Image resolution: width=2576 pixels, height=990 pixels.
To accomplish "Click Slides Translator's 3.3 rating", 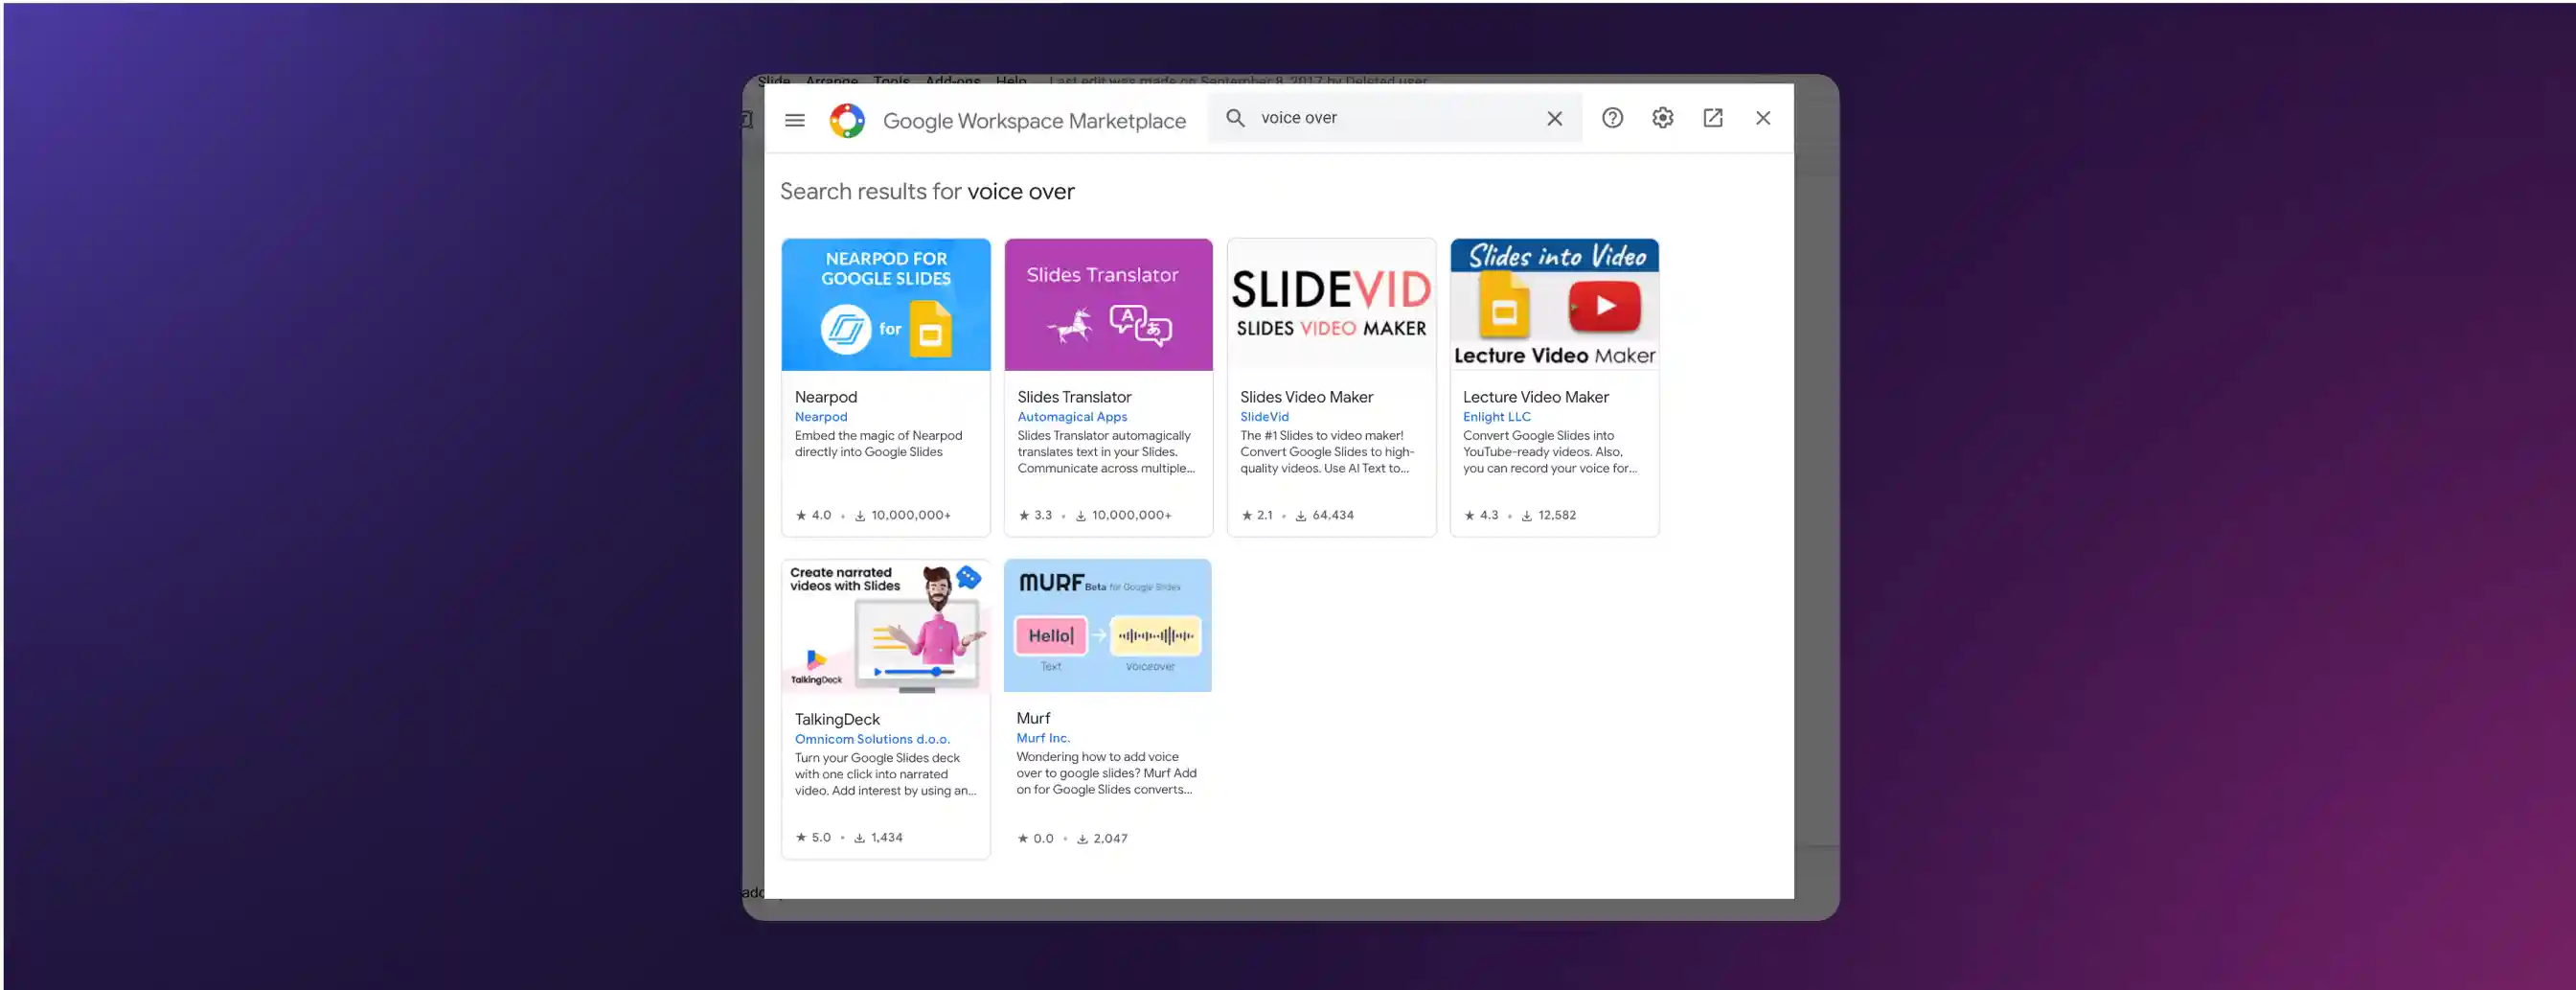I will 1035,515.
